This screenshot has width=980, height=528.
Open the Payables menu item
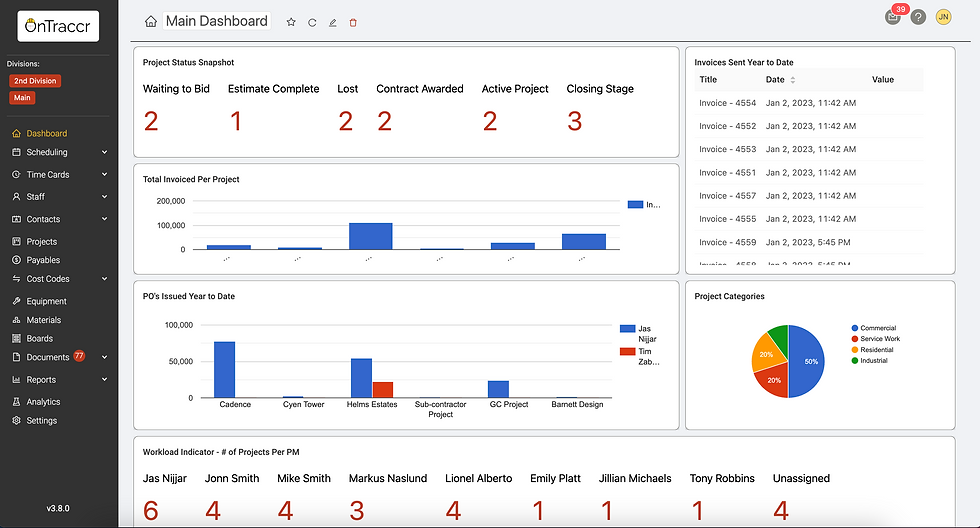click(43, 261)
